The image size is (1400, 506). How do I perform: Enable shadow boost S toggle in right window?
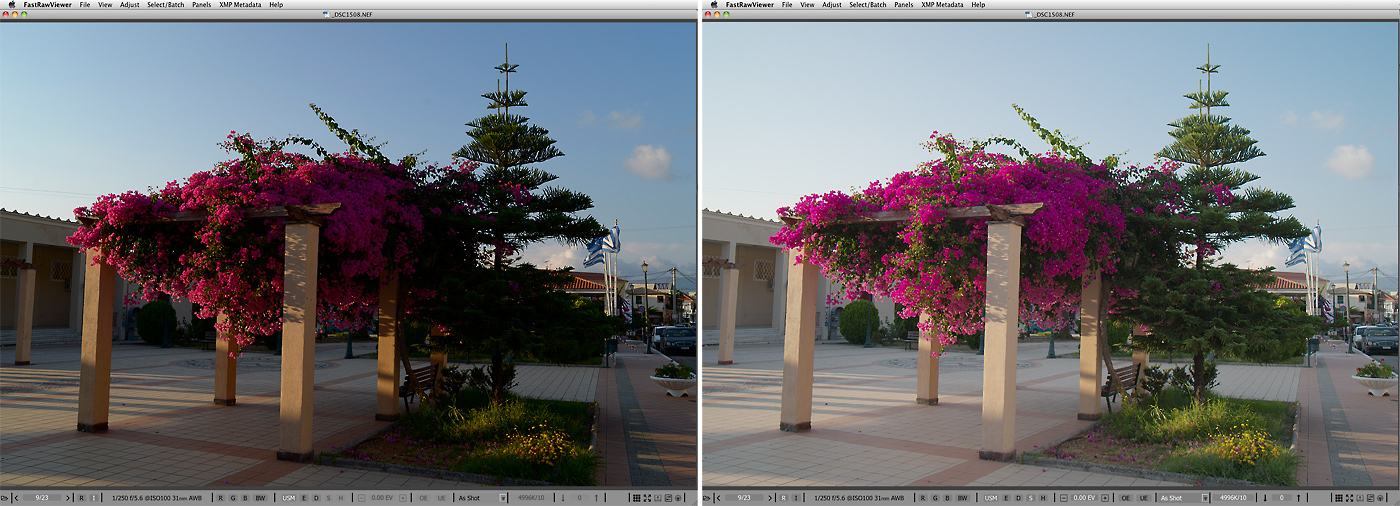click(1031, 497)
